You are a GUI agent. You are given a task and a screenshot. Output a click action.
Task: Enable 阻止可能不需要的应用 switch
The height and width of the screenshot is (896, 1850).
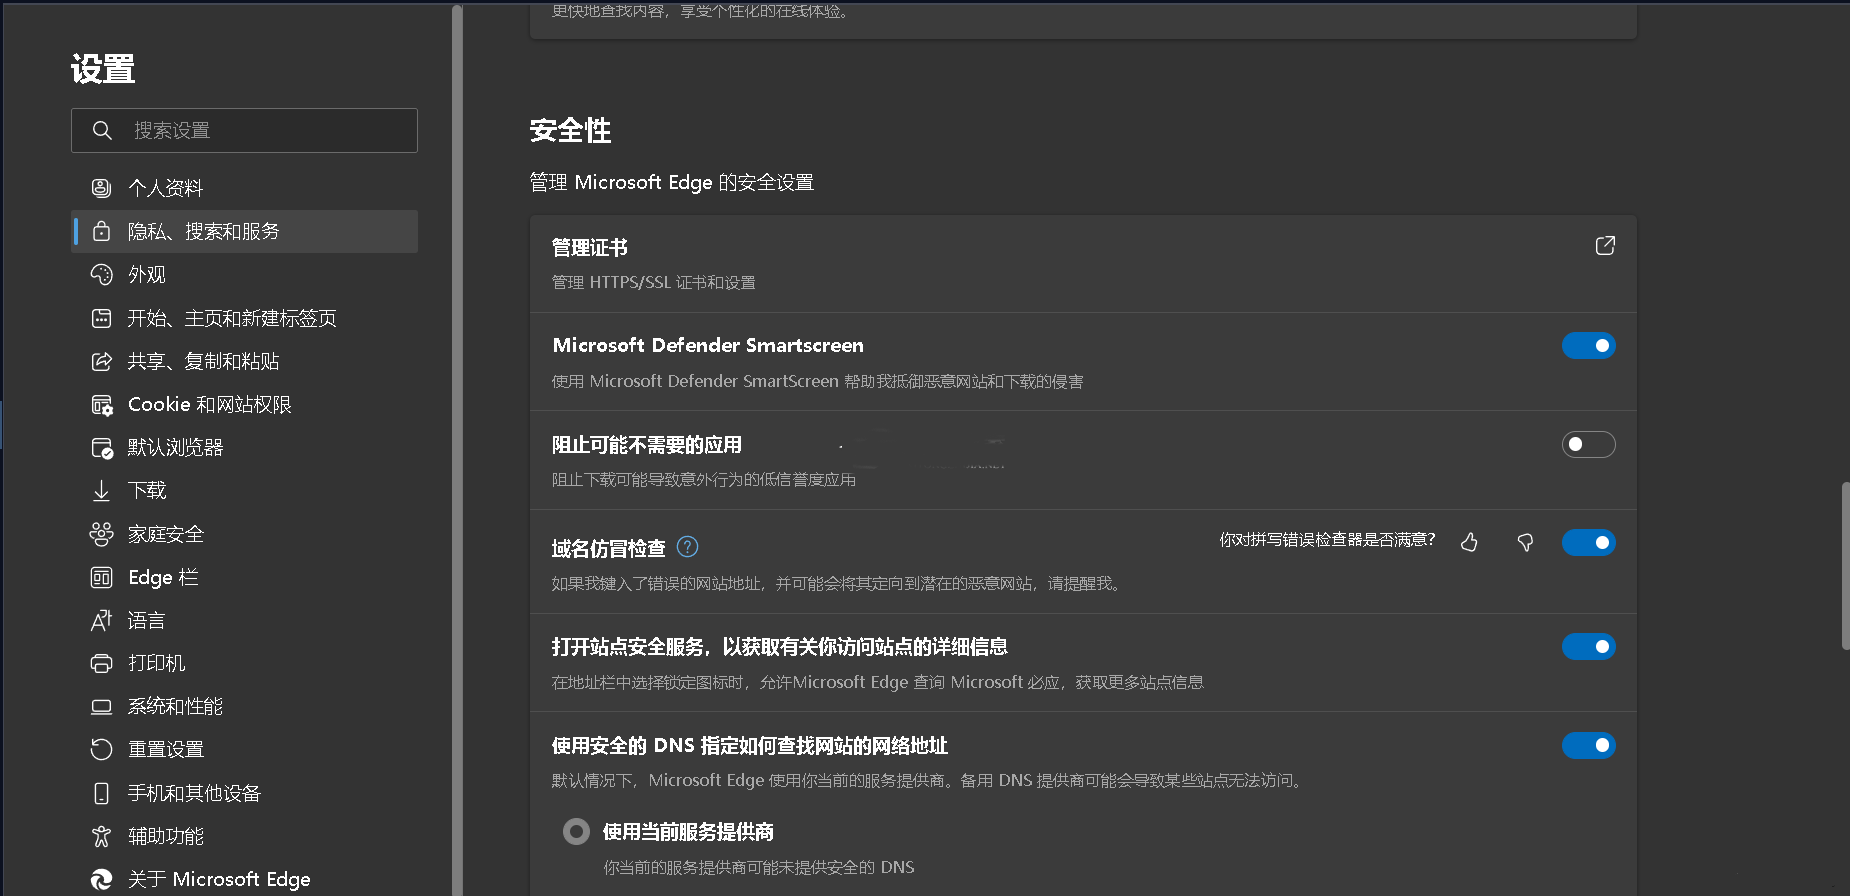coord(1589,444)
